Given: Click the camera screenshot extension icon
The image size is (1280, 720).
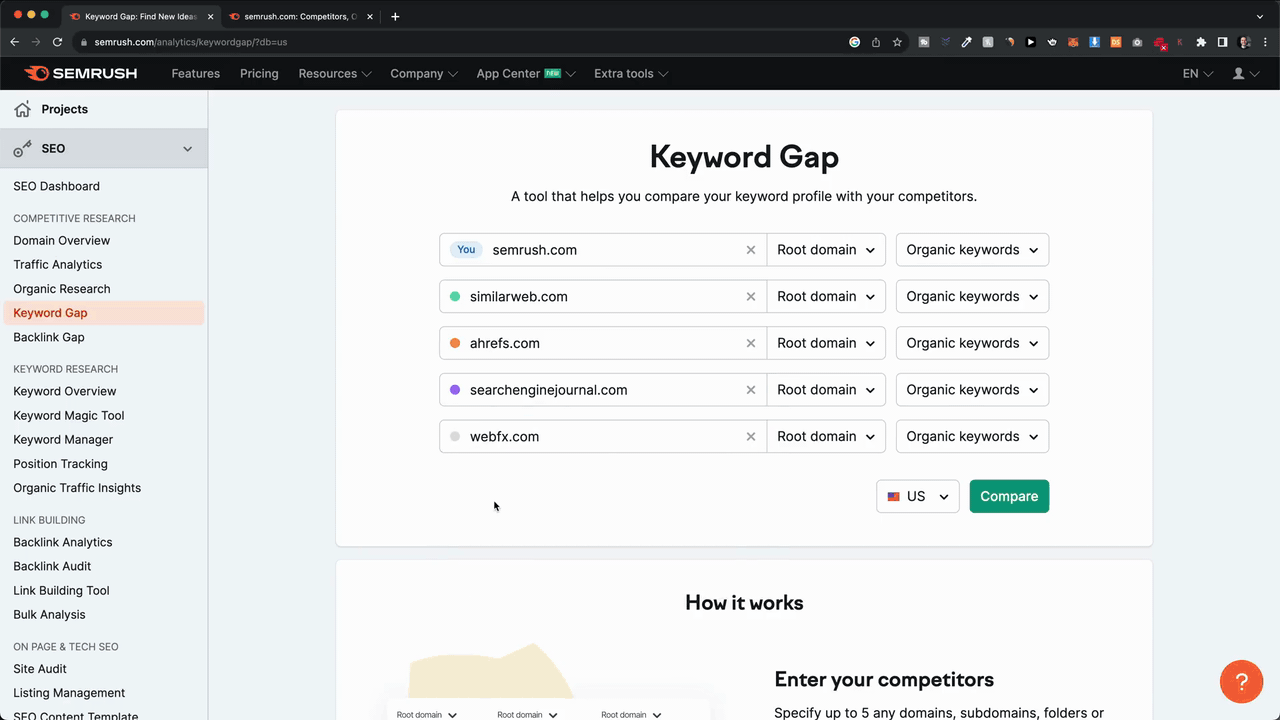Looking at the screenshot, I should [x=1137, y=42].
